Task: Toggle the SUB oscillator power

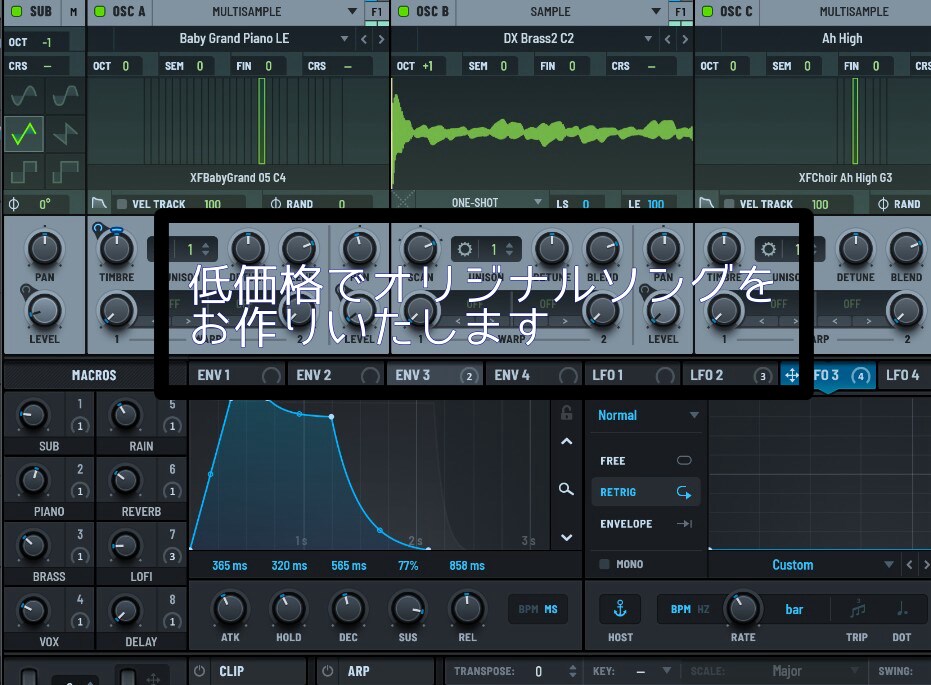Action: (x=17, y=11)
